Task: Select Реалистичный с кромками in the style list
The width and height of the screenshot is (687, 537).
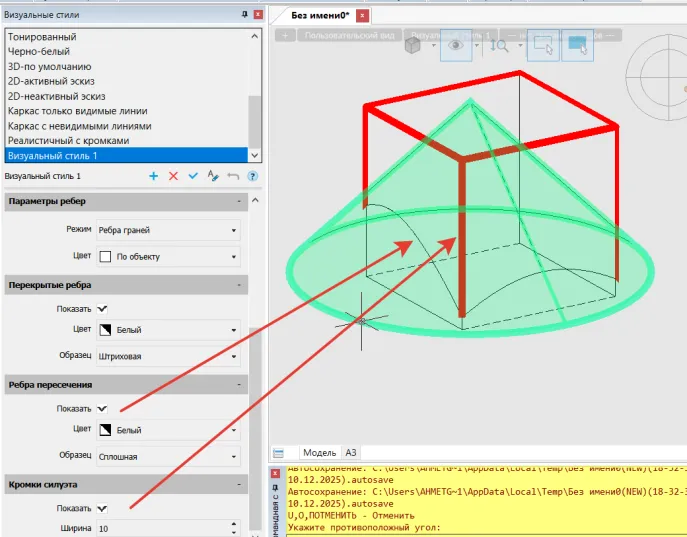Action: tap(67, 141)
